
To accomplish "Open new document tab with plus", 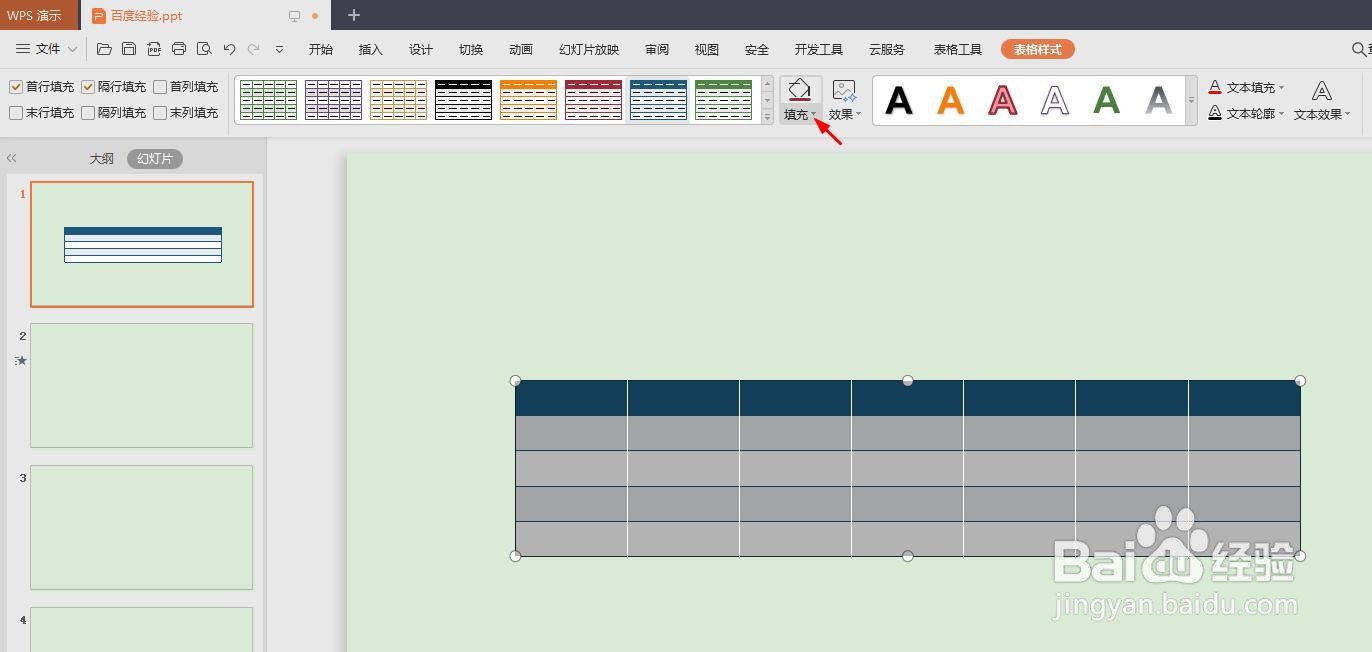I will (354, 15).
